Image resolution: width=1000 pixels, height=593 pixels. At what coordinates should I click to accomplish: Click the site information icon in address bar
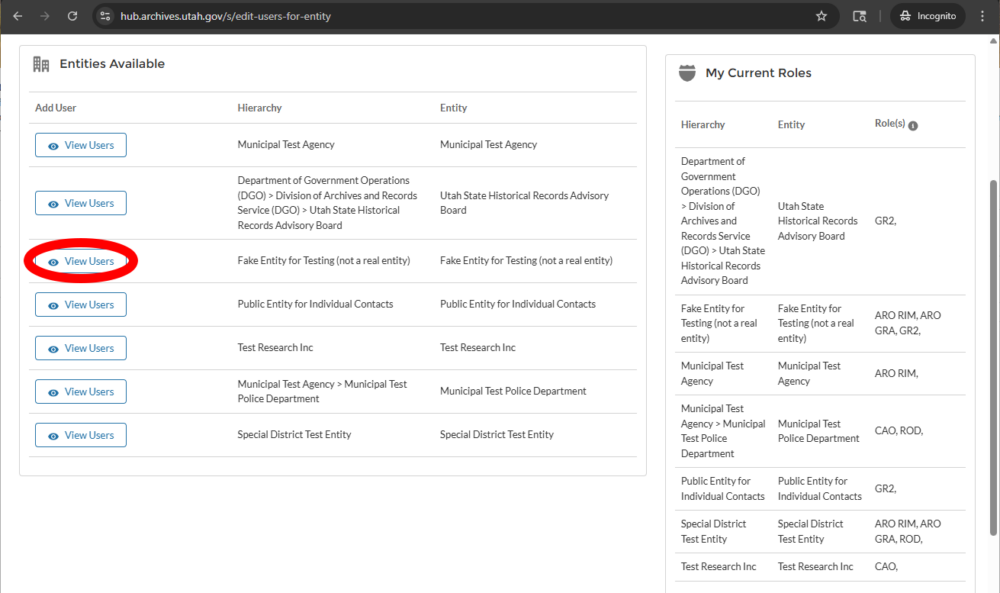[105, 16]
